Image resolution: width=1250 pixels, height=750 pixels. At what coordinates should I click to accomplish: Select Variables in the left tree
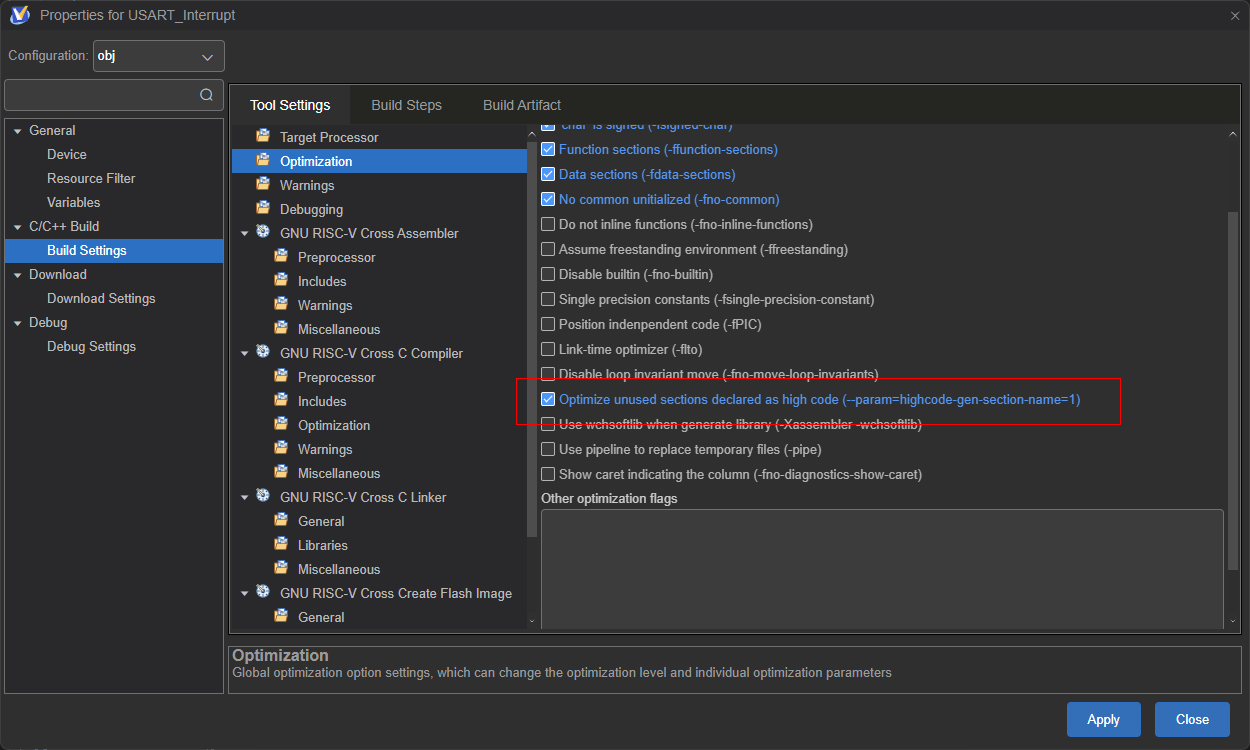[x=74, y=202]
